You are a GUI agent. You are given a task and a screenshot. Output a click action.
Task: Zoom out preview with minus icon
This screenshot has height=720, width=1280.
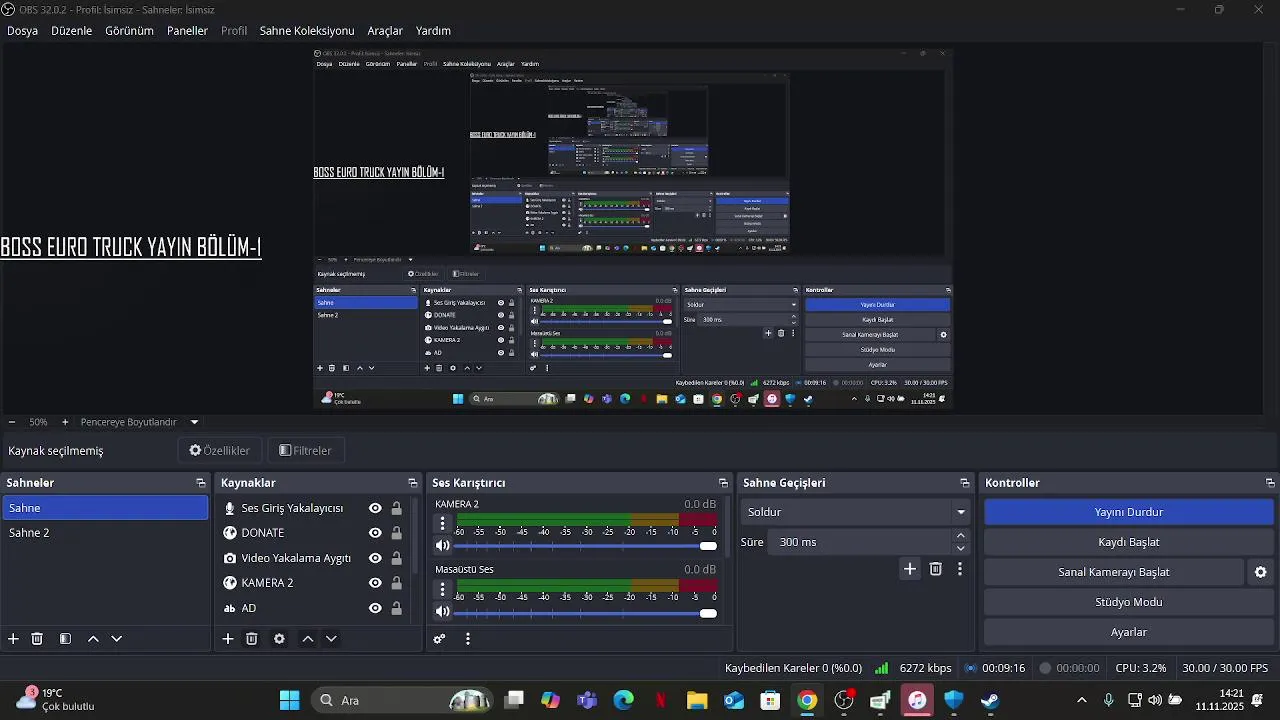(12, 422)
